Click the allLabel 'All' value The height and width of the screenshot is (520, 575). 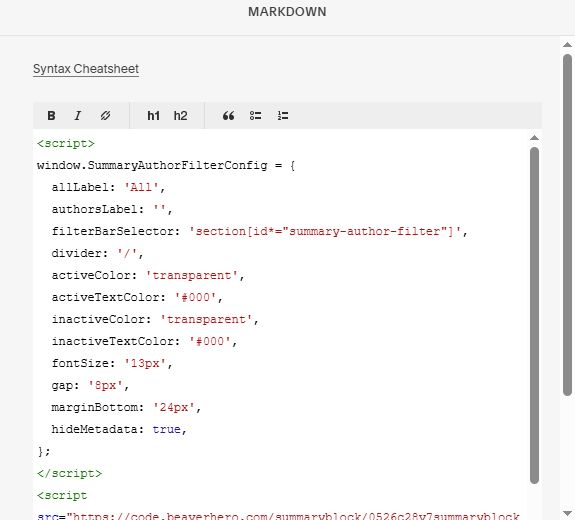point(141,187)
